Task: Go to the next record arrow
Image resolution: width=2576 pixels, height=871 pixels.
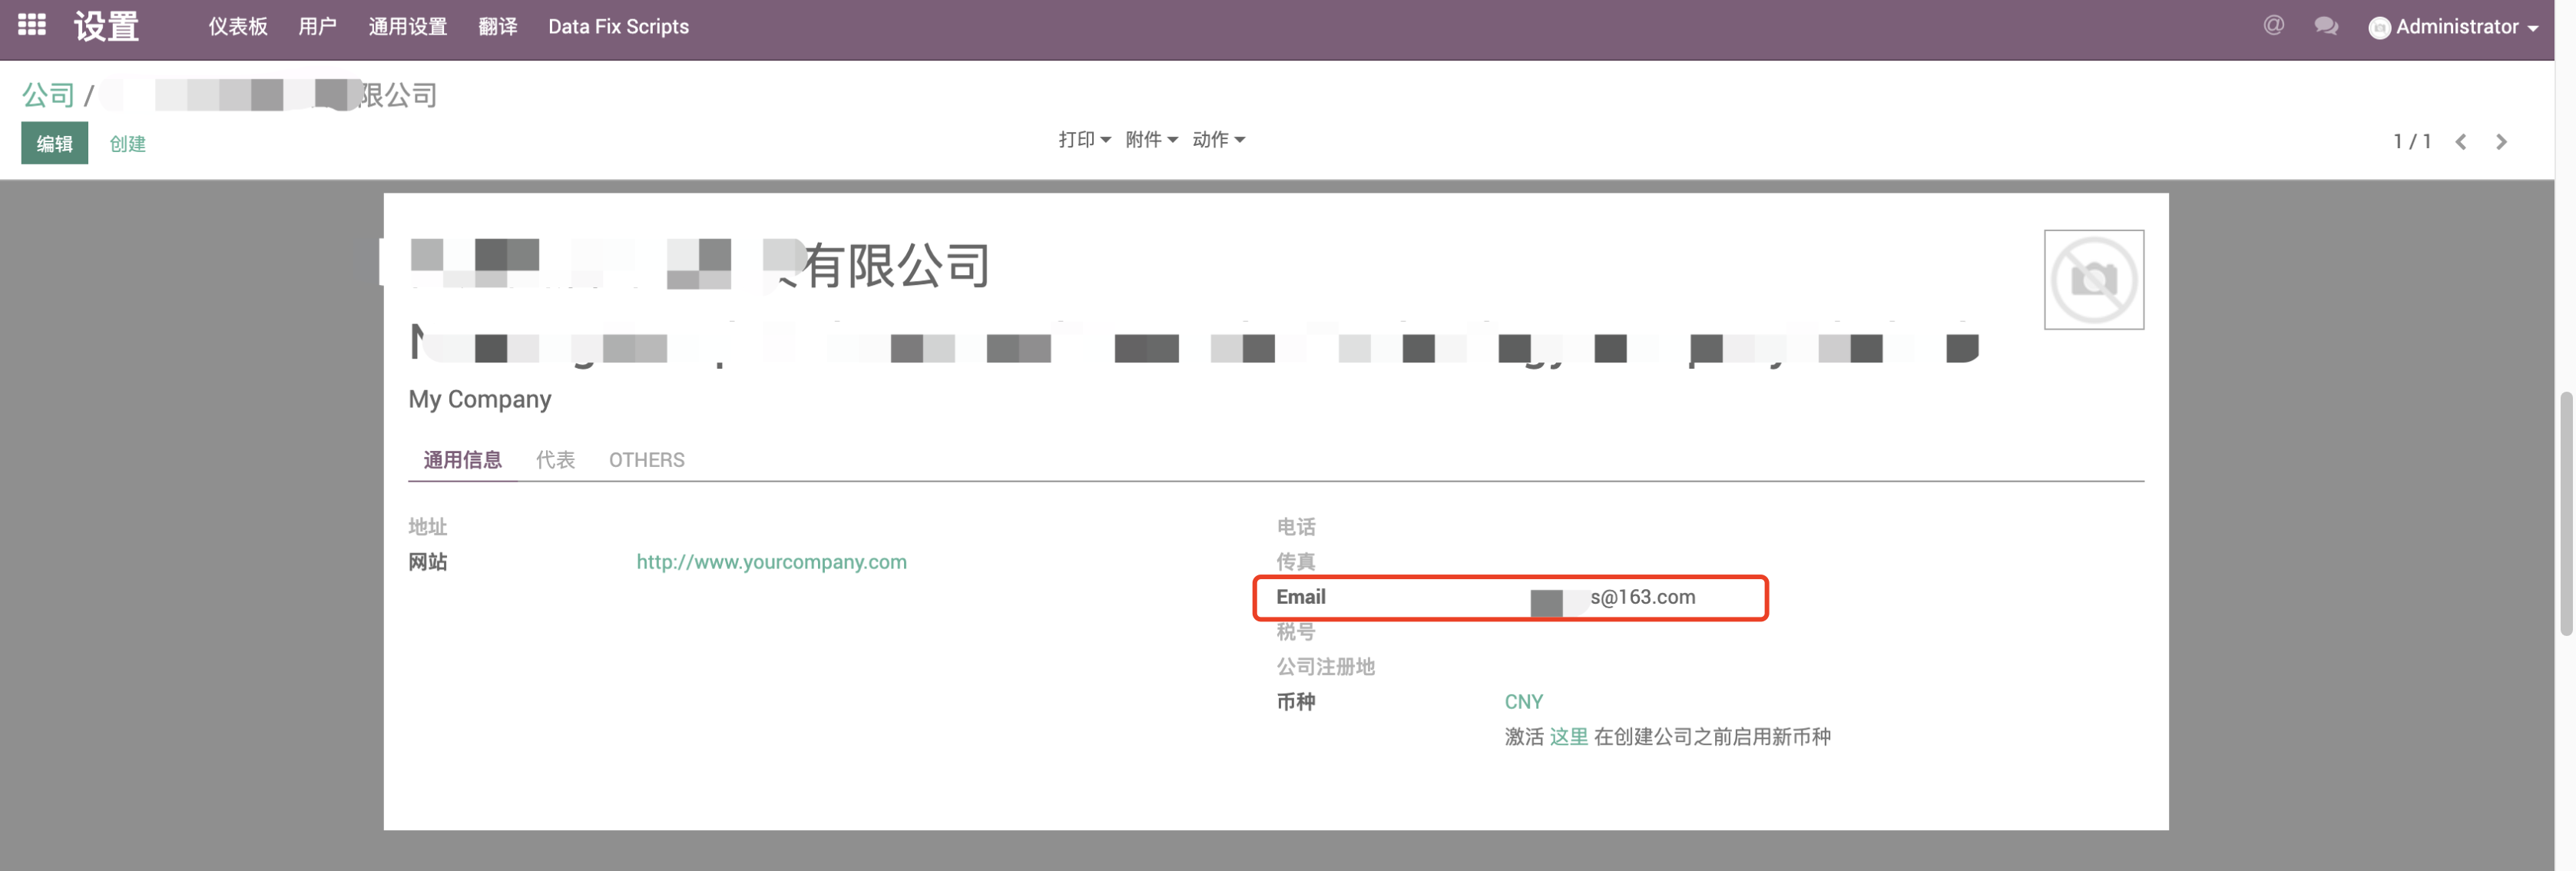Action: click(2502, 141)
